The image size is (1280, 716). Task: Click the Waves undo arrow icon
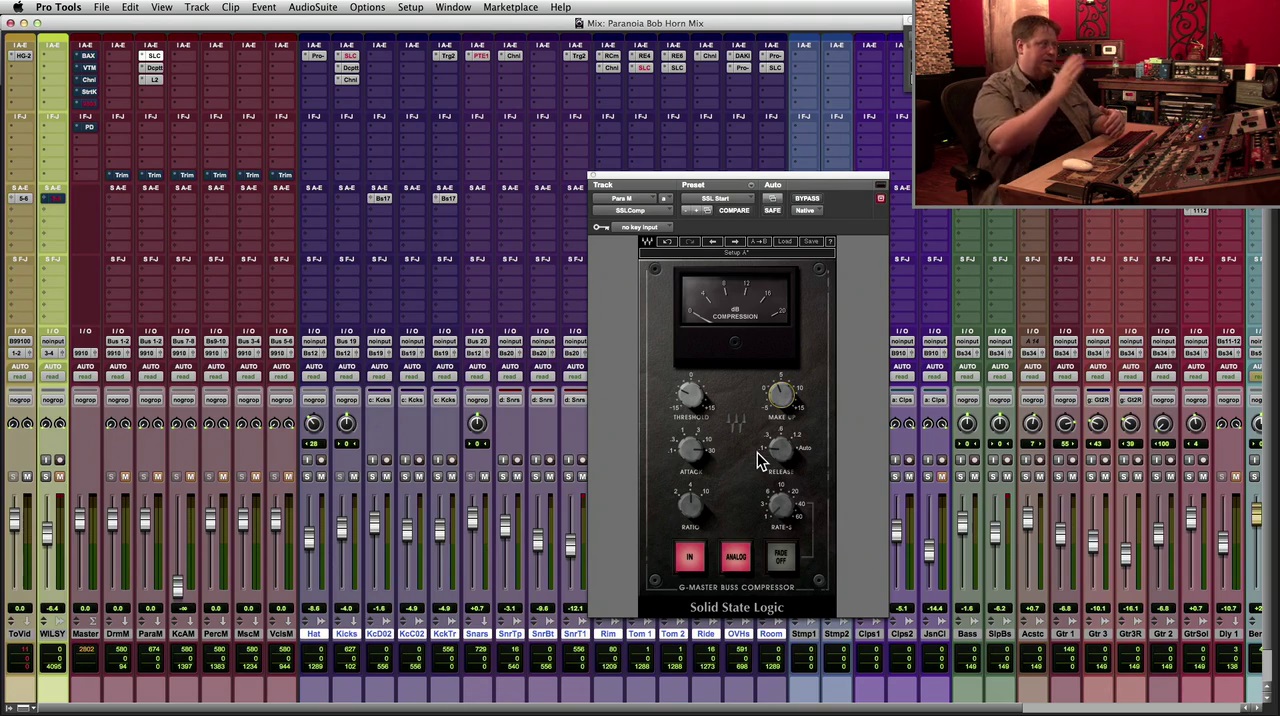pos(667,242)
